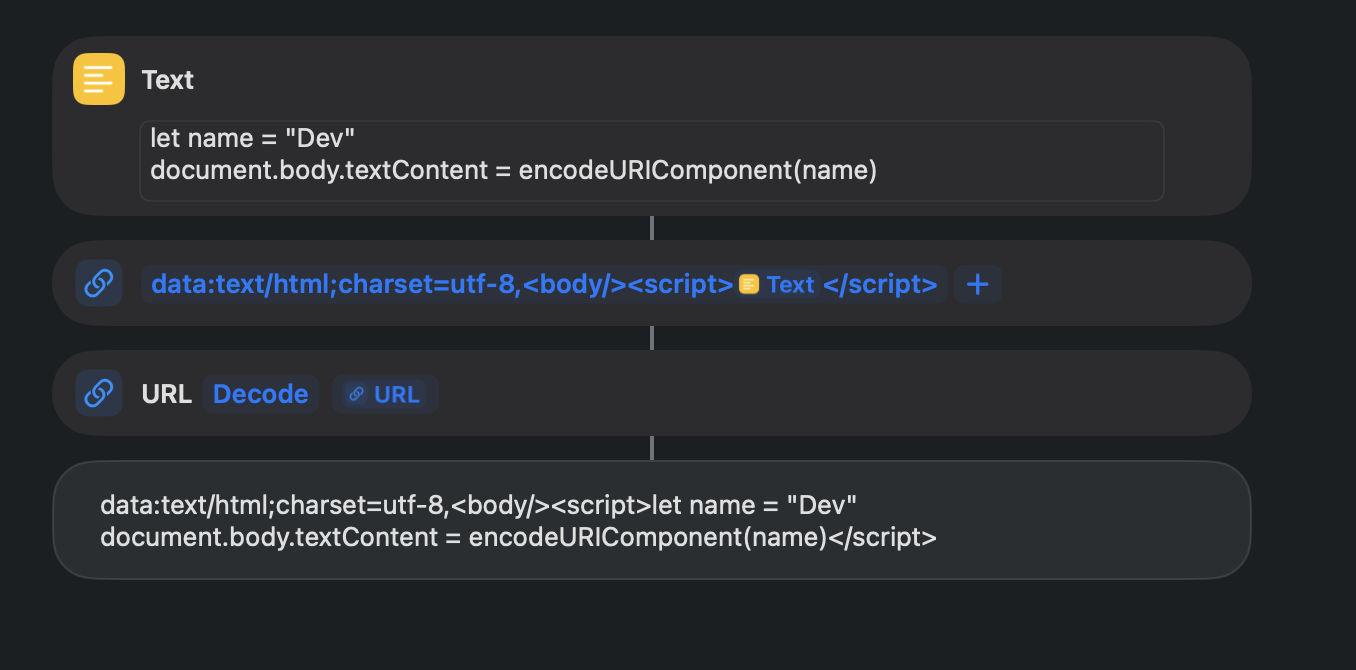Click the yellow Text action icon
Screen dimensions: 1356x670
(99, 79)
